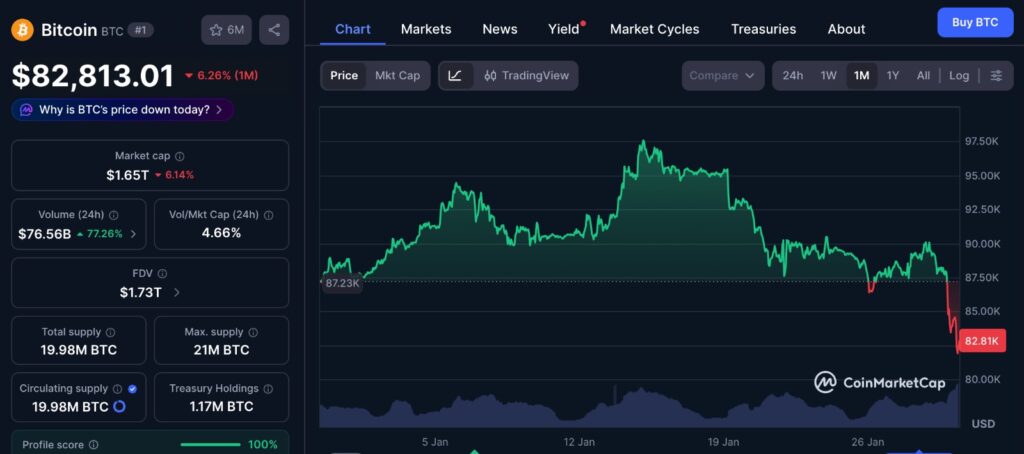Open the Markets tab

(426, 29)
